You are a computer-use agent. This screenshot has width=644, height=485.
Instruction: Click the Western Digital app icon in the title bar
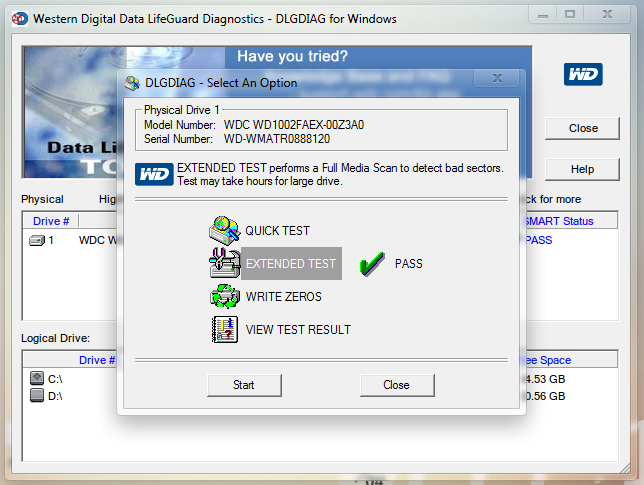pyautogui.click(x=20, y=19)
